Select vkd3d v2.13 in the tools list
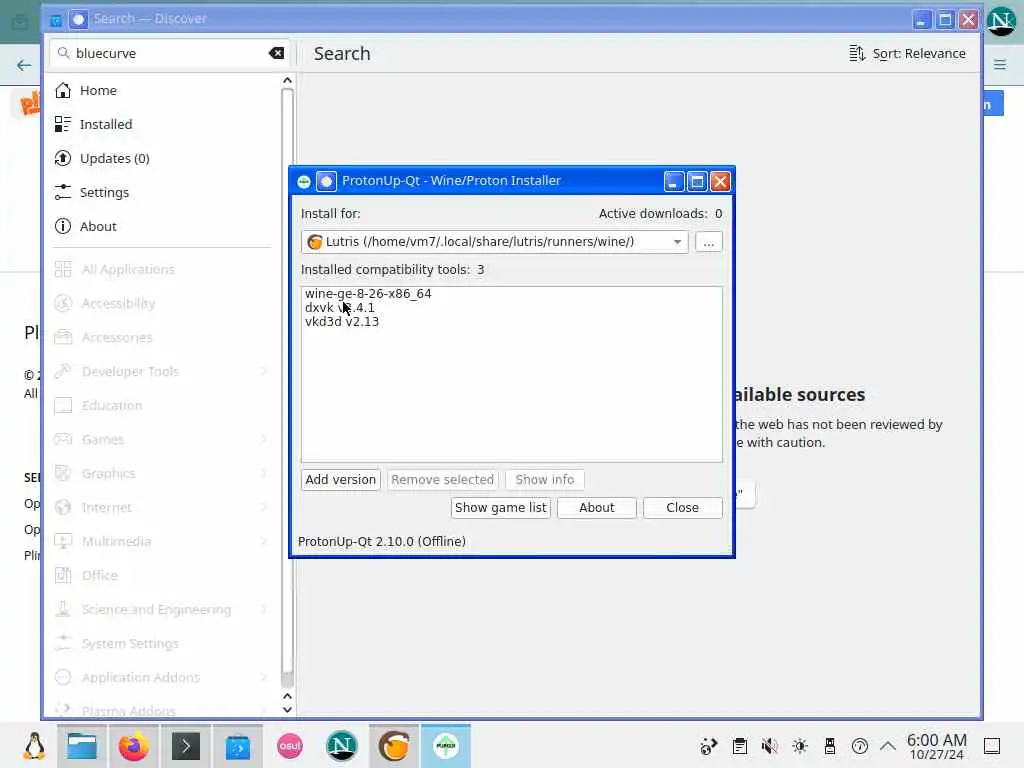The height and width of the screenshot is (768, 1024). [x=342, y=321]
